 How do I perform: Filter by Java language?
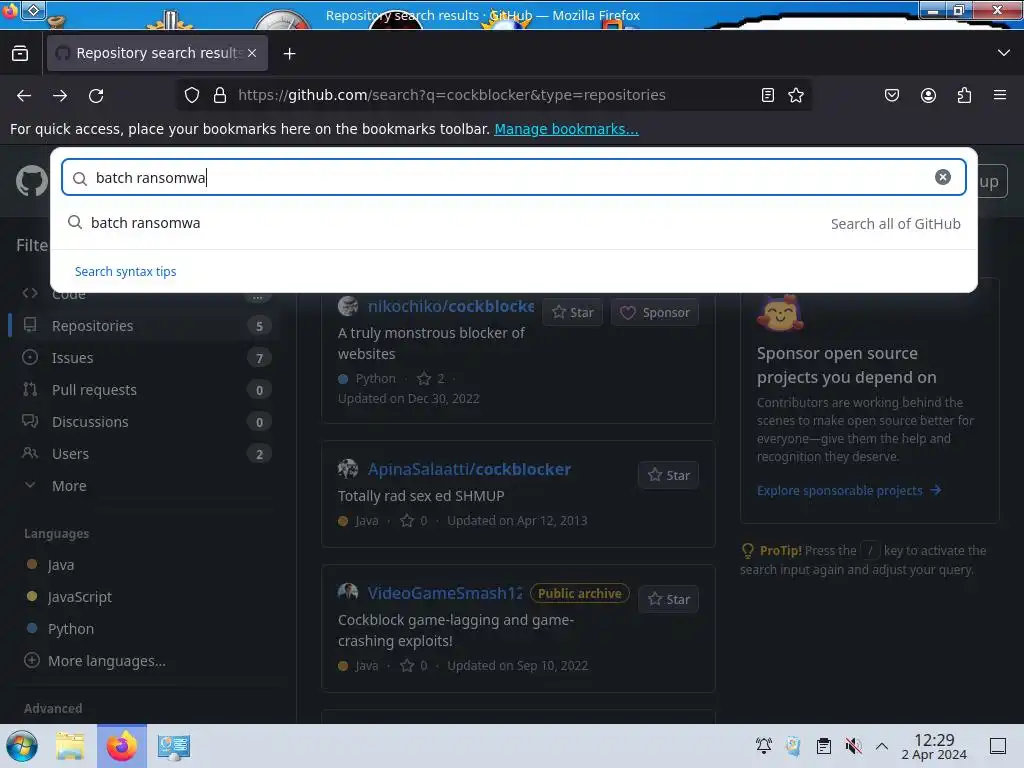pyautogui.click(x=60, y=564)
